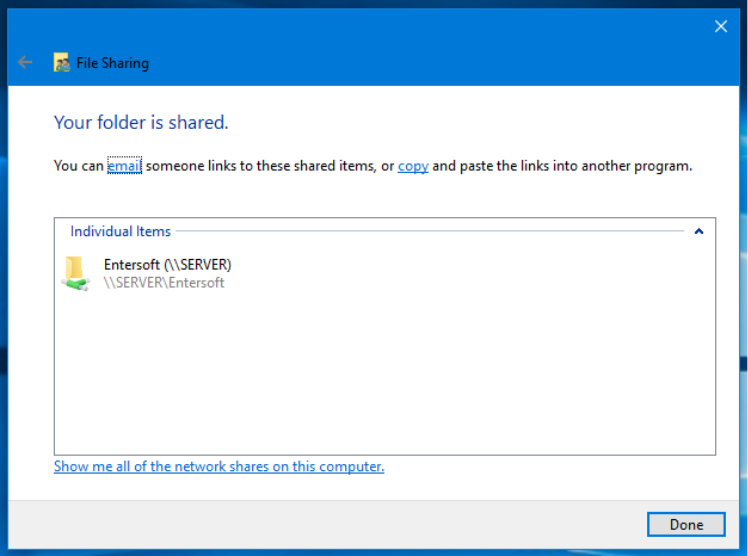Image resolution: width=748 pixels, height=556 pixels.
Task: Click the copy link for shared items
Action: tap(413, 166)
